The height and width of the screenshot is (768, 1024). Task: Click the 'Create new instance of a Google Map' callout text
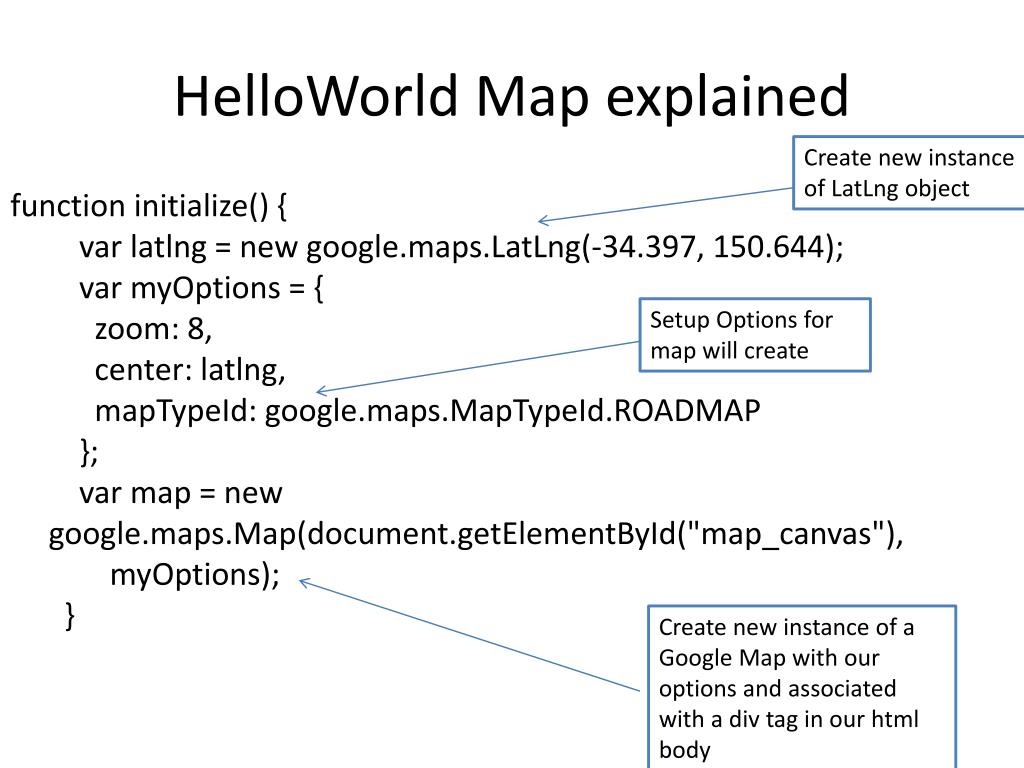(x=788, y=688)
